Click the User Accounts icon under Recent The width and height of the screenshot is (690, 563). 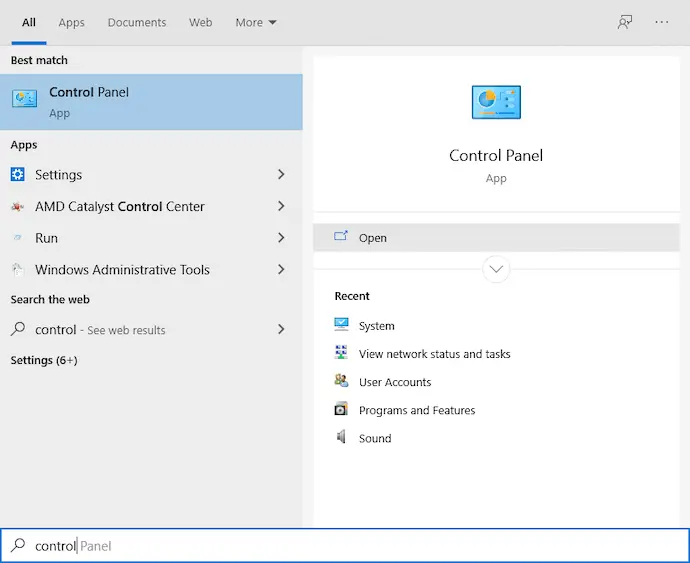click(341, 381)
